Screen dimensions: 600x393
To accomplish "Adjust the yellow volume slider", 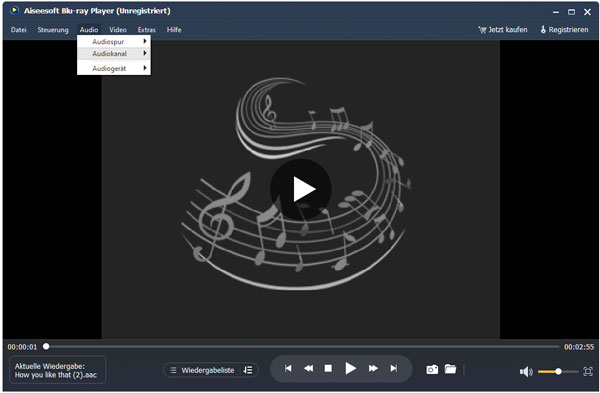I will [x=558, y=372].
